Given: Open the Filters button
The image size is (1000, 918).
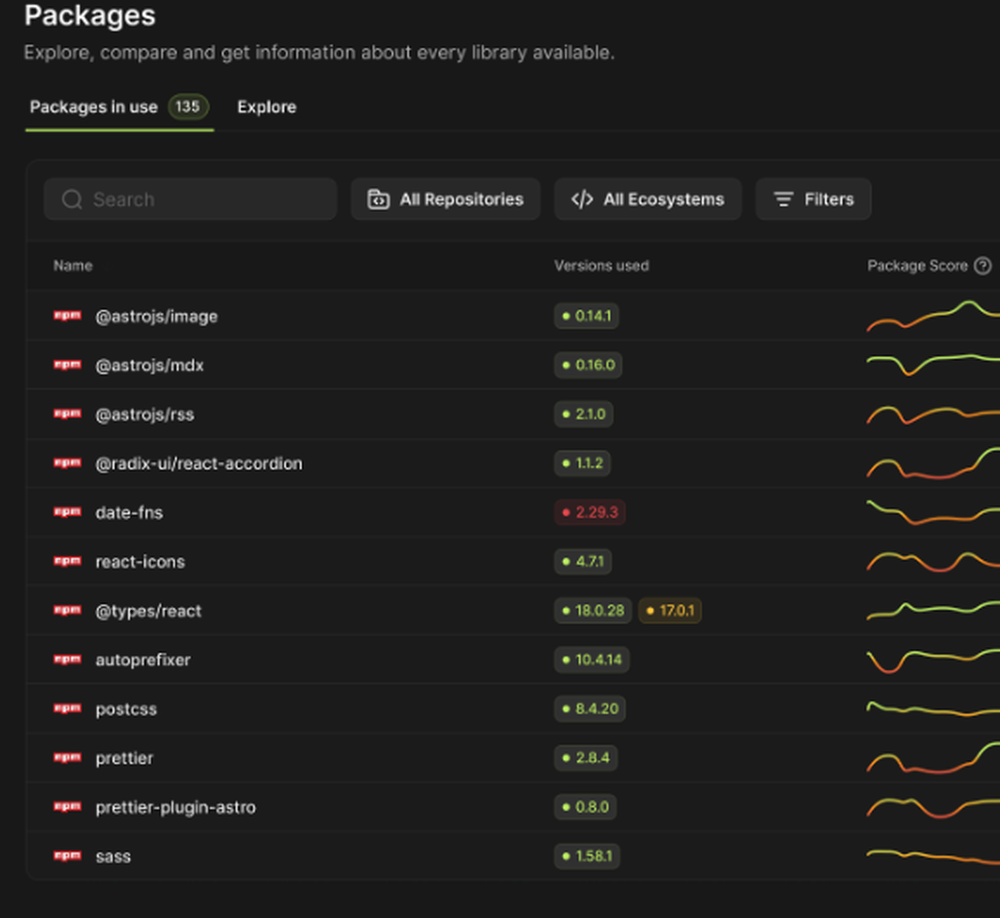Looking at the screenshot, I should (813, 200).
